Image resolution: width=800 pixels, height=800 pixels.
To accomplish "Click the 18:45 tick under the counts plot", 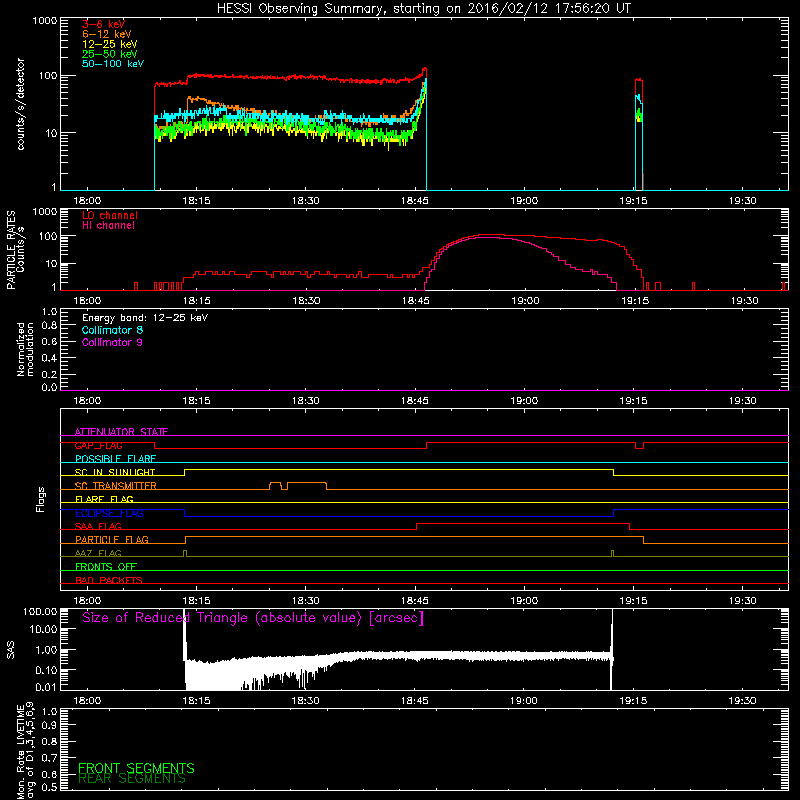I will pos(414,201).
